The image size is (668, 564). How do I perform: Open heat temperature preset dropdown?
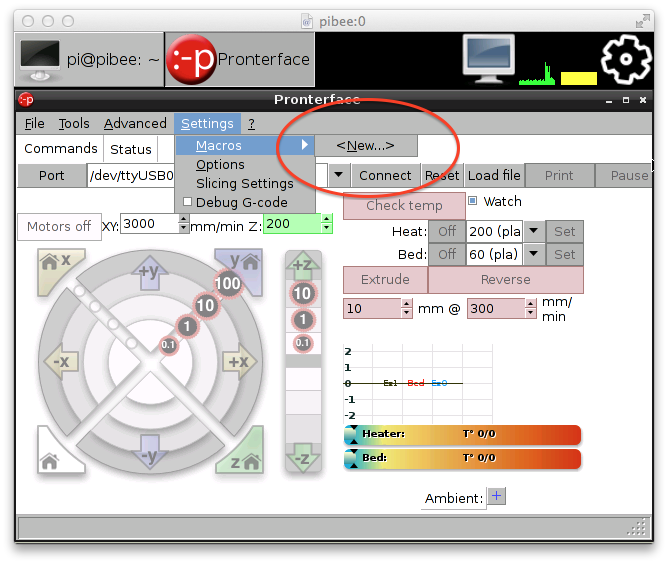click(x=533, y=231)
